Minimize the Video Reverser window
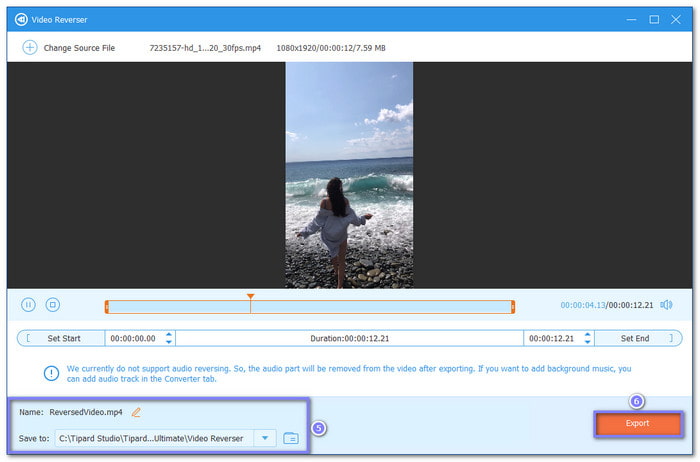The image size is (700, 462). 631,20
